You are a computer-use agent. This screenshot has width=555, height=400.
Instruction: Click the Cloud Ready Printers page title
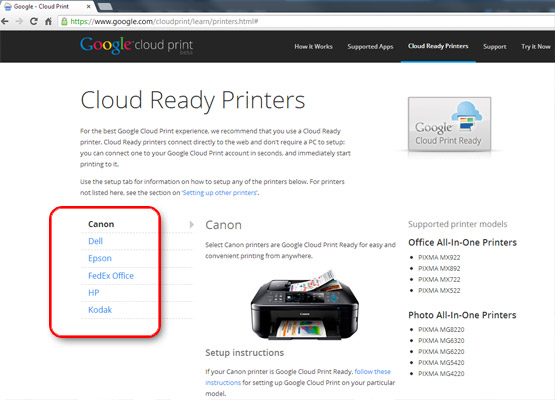pos(193,100)
